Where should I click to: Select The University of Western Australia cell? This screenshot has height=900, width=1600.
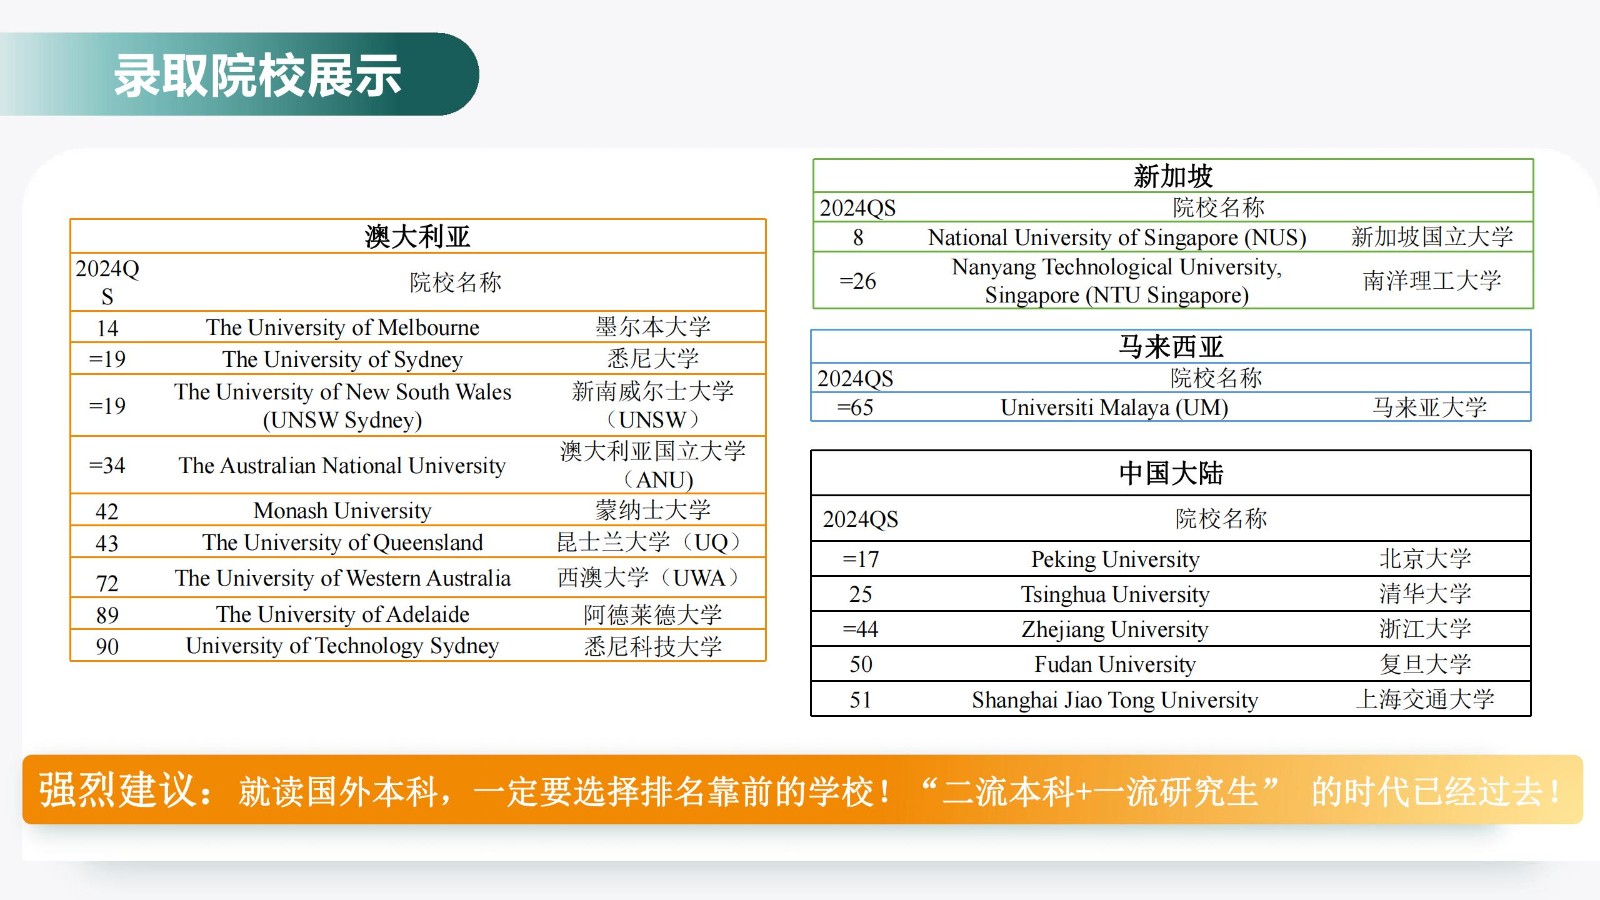point(343,578)
